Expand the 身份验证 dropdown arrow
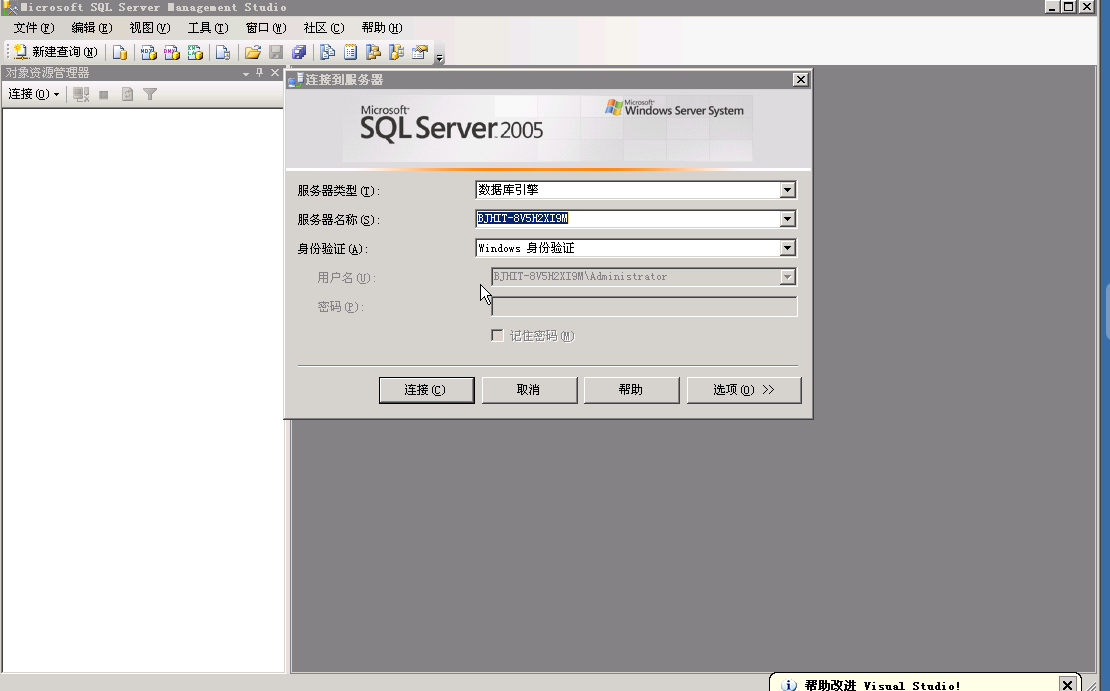This screenshot has width=1110, height=691. tap(787, 248)
